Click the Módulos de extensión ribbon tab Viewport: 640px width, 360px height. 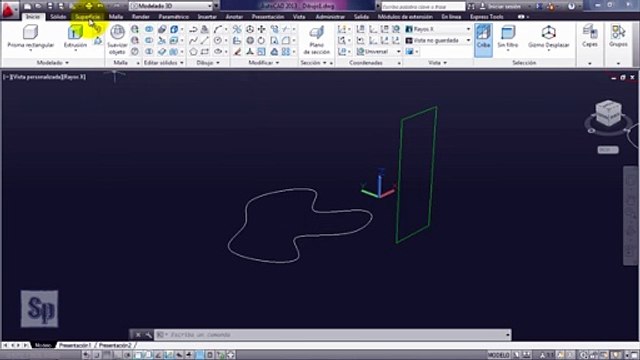pos(405,17)
